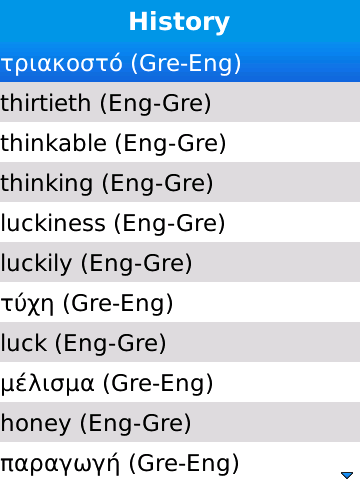Click the word luckiness

tap(53, 223)
